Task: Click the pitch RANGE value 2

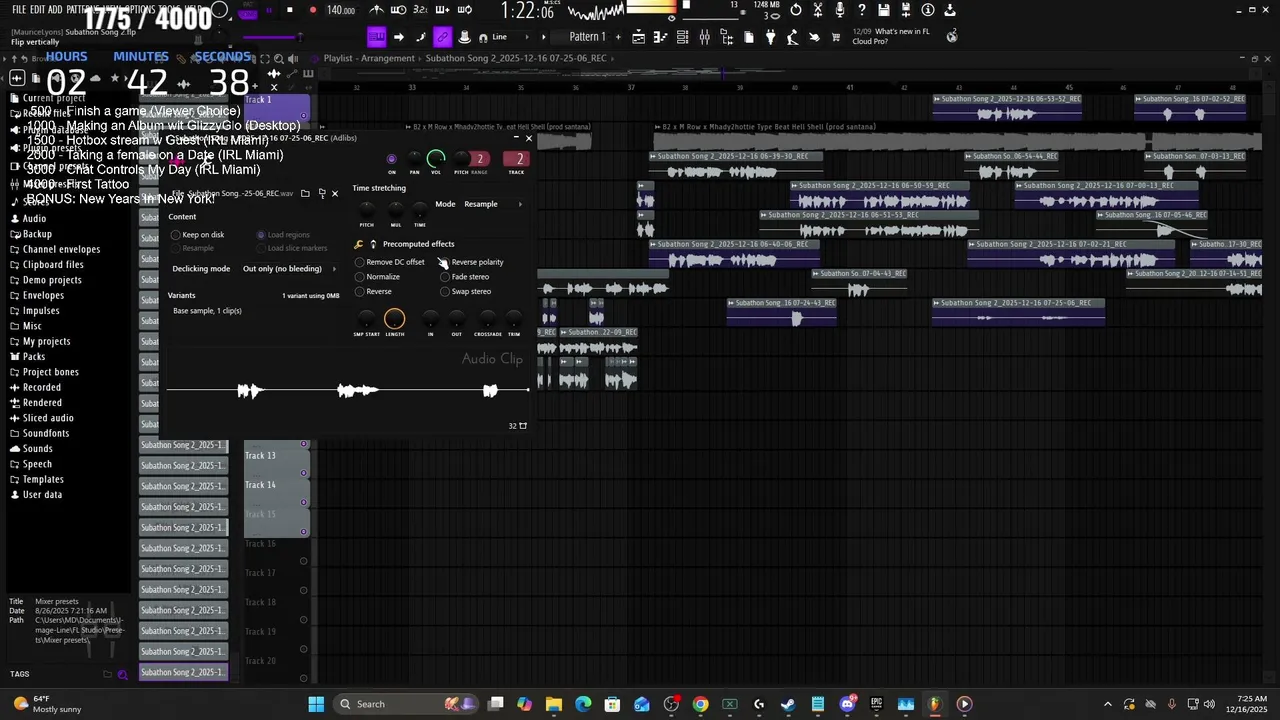Action: click(480, 159)
